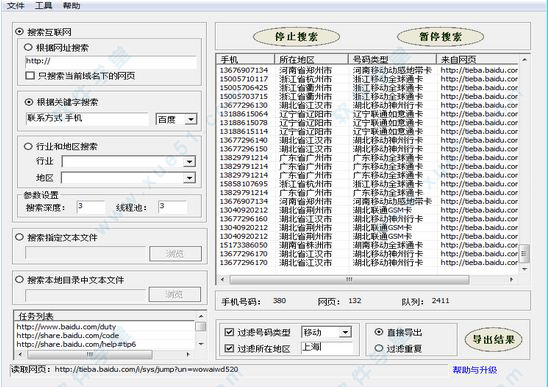Select row with number 13188615114

368,131
